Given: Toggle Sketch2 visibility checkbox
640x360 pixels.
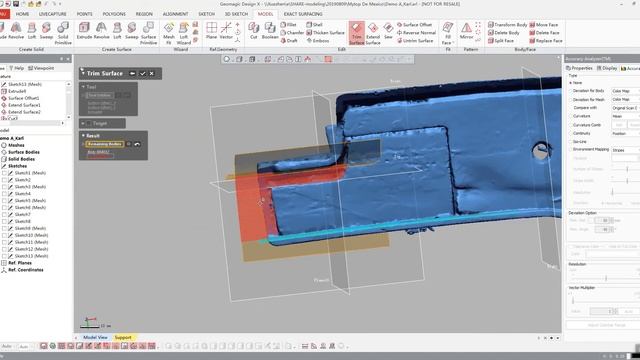Looking at the screenshot, I should tap(4, 180).
